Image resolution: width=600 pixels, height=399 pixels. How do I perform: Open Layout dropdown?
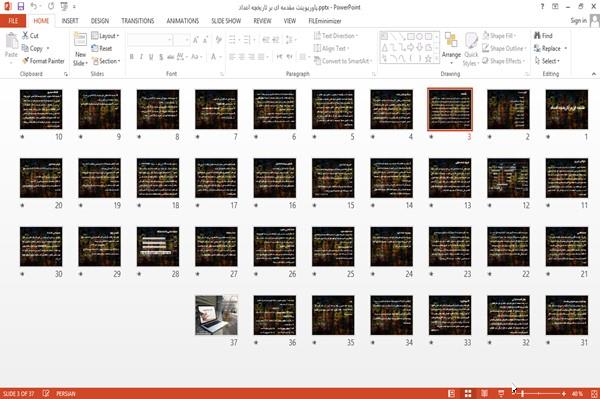tap(105, 36)
